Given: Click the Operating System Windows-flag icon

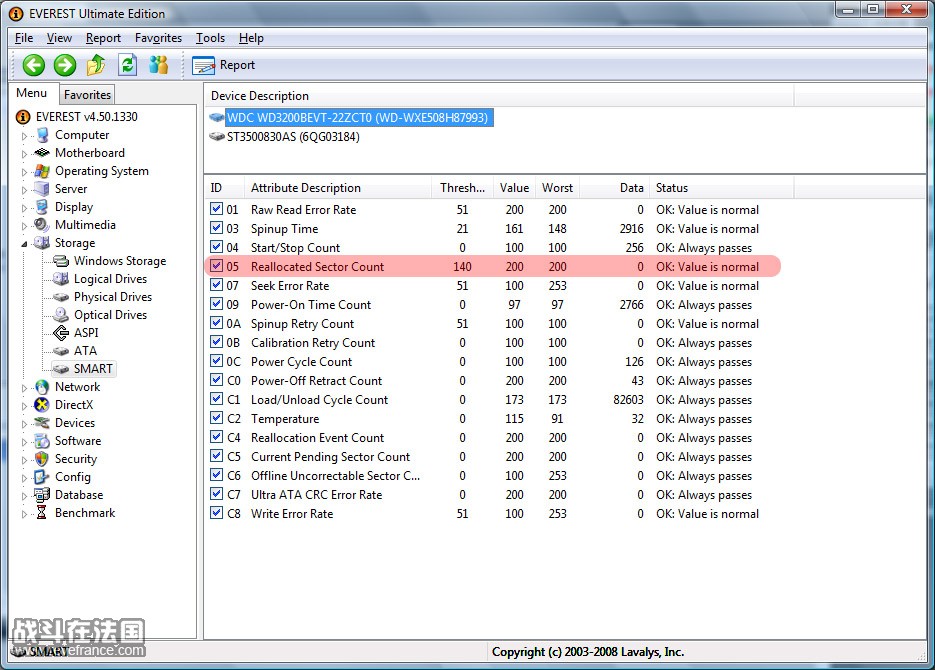Looking at the screenshot, I should pyautogui.click(x=42, y=171).
